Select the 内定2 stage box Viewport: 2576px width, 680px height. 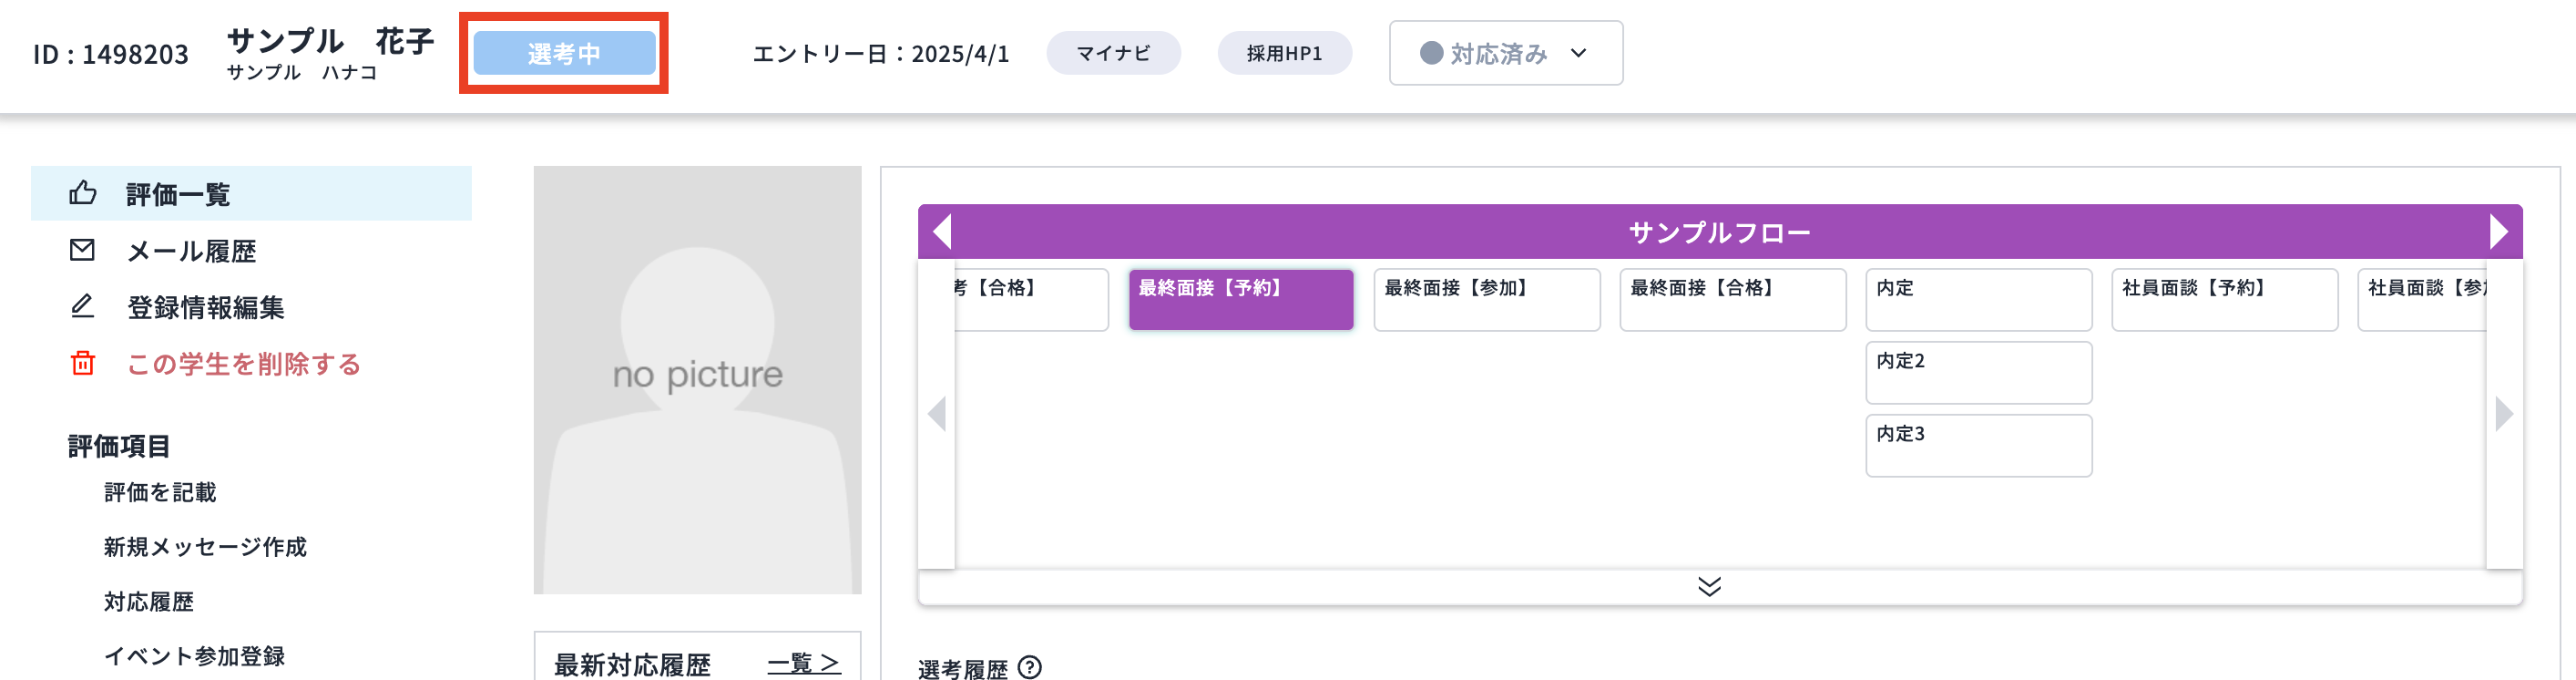pos(1978,372)
